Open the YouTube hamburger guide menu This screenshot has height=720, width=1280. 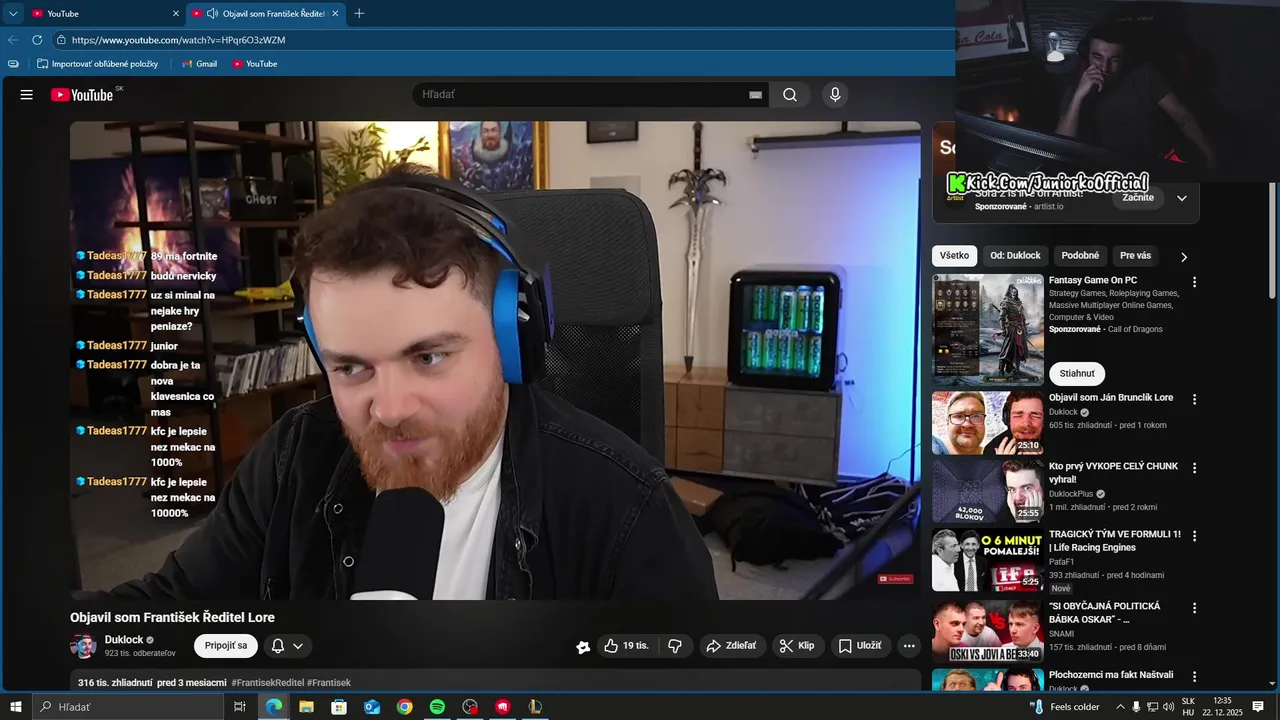tap(27, 95)
